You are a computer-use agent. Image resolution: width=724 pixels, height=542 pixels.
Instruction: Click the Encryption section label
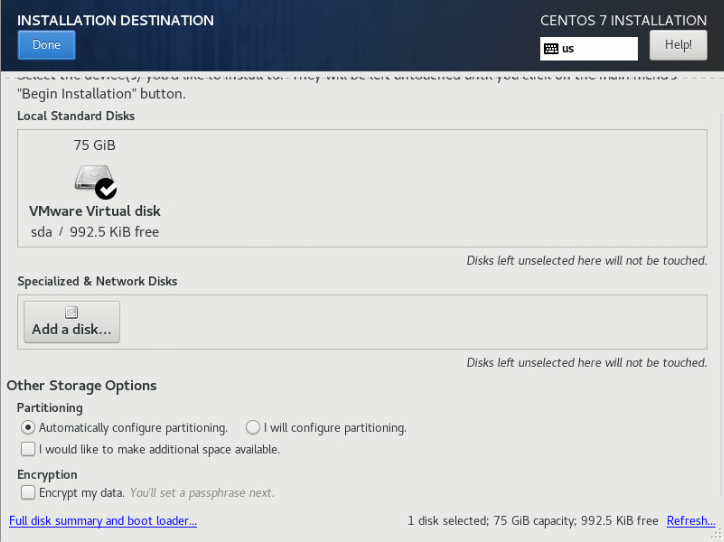[x=47, y=475]
